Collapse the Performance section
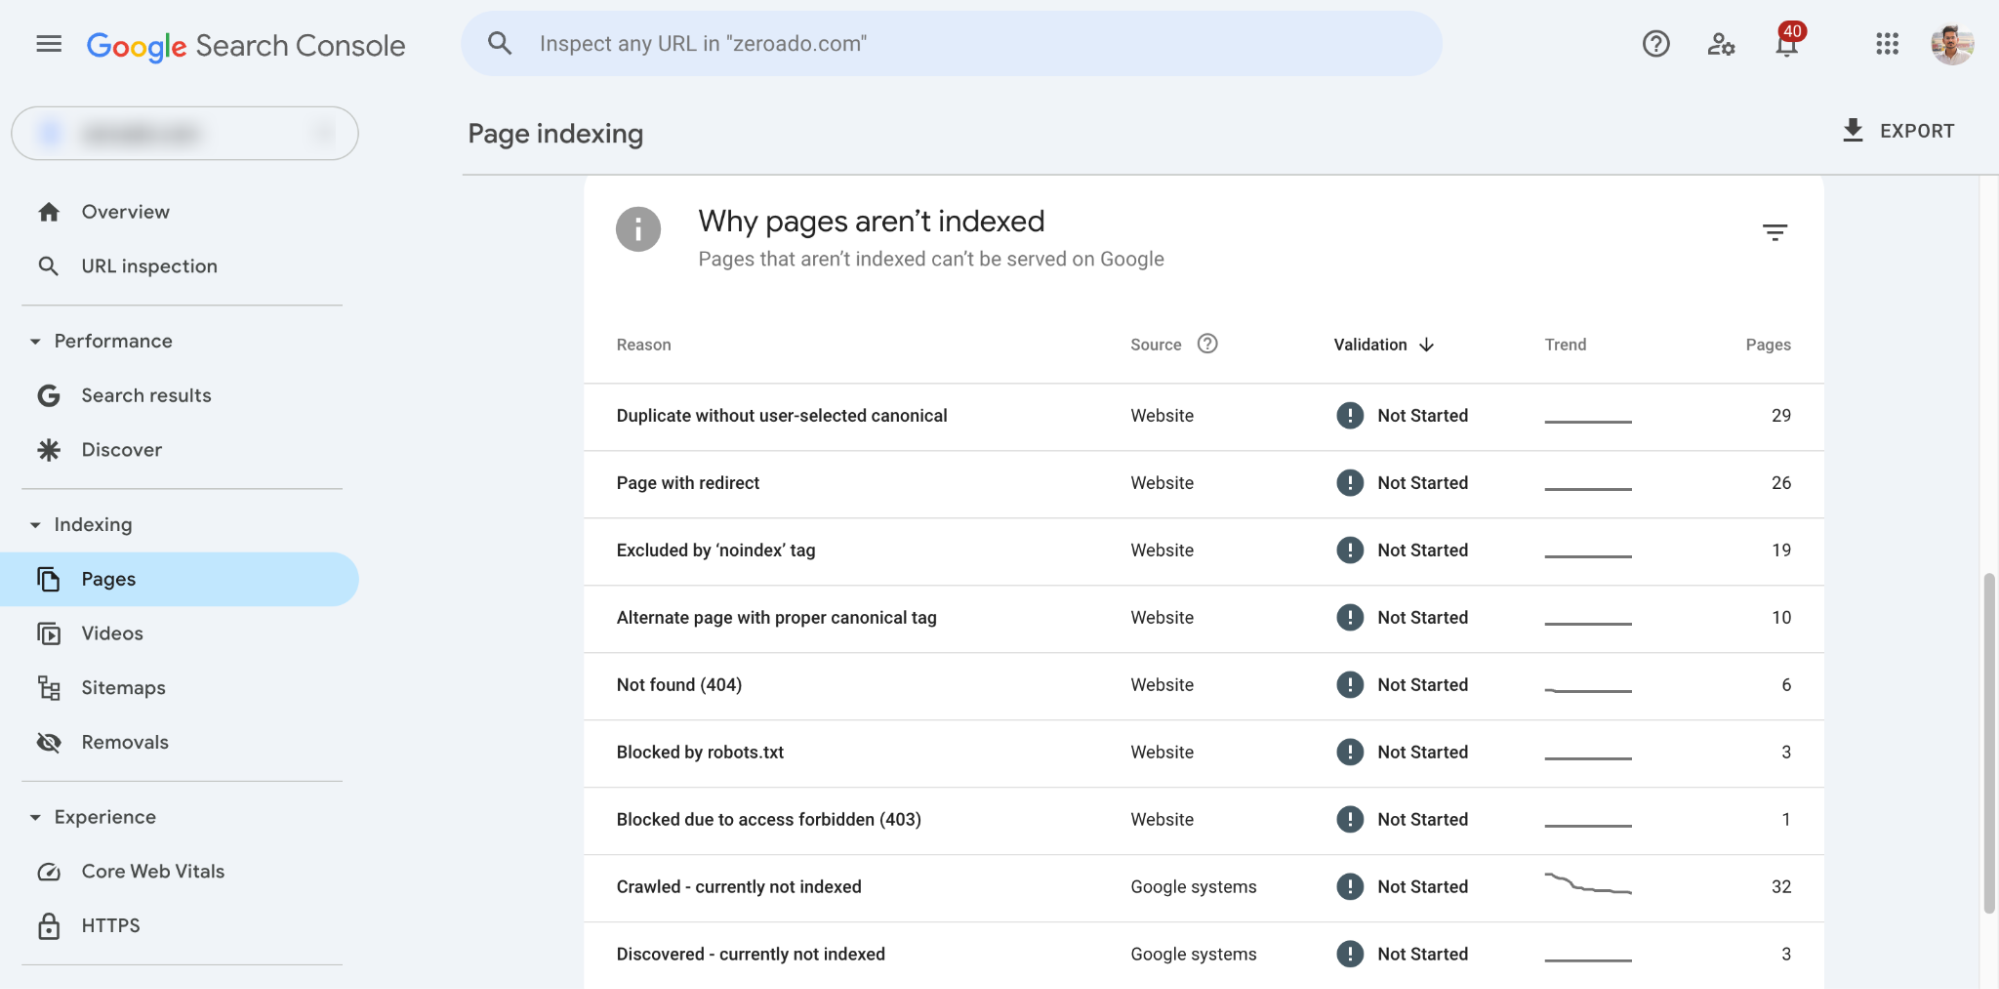1999x989 pixels. [x=35, y=340]
